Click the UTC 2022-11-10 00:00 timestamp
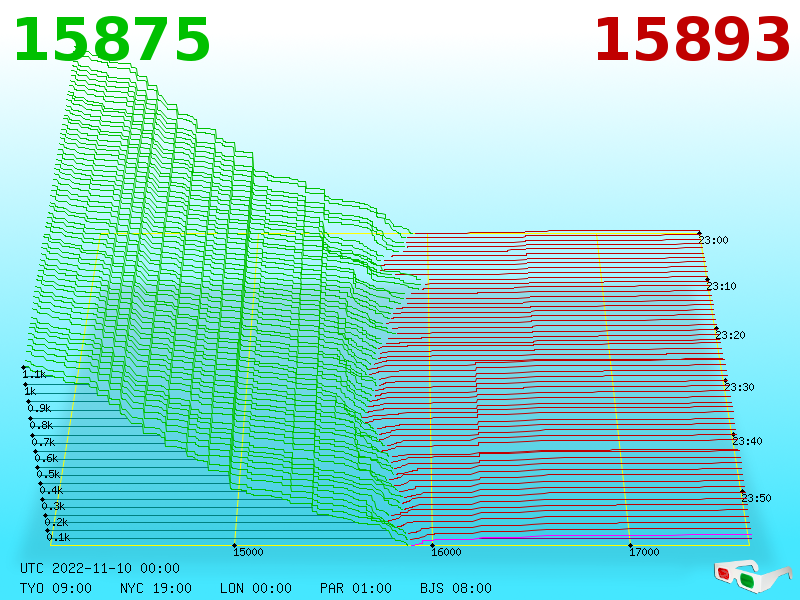800x600 pixels. [x=100, y=568]
